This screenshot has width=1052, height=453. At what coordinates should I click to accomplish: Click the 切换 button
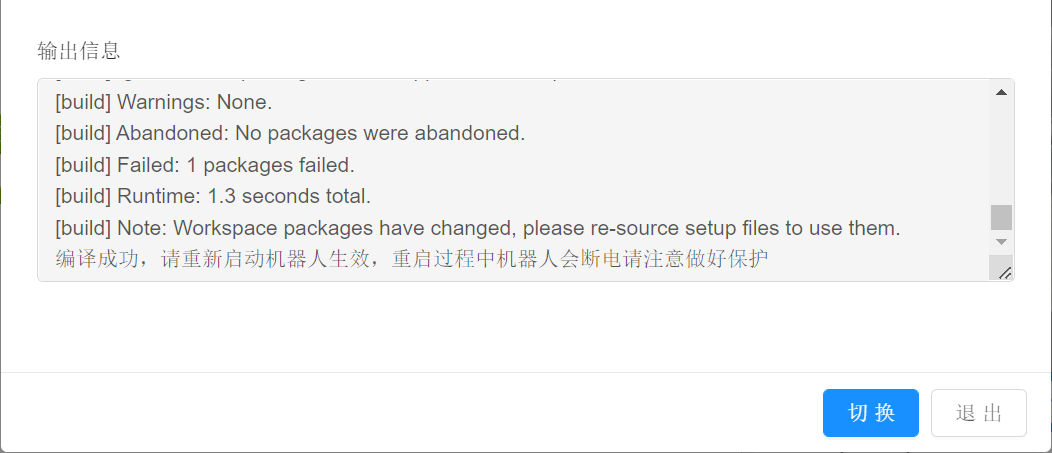click(x=870, y=413)
